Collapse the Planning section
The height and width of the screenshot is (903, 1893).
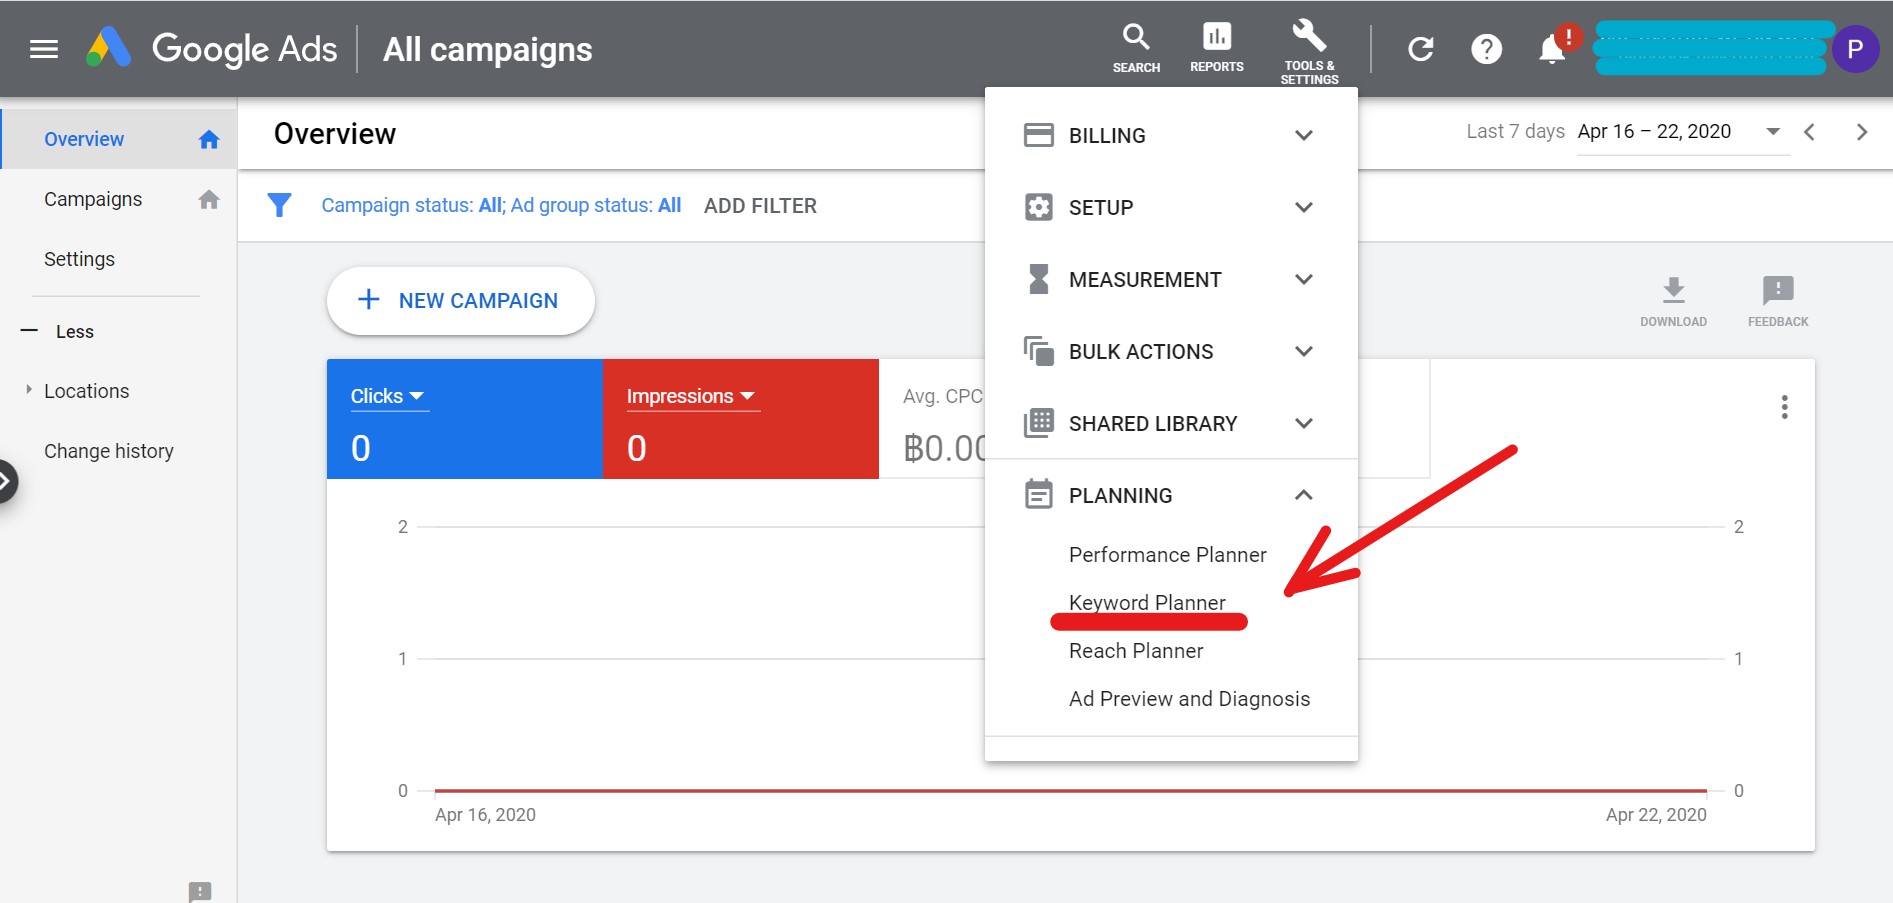coord(1304,494)
